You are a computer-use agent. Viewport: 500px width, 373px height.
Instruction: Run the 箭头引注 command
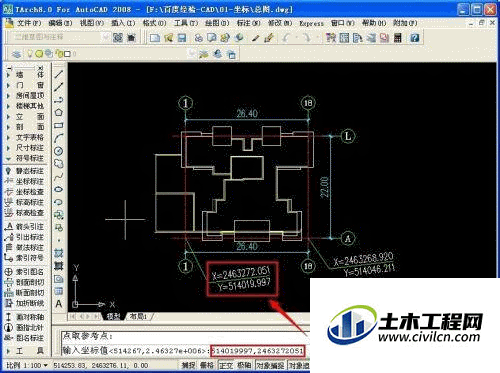[25, 227]
